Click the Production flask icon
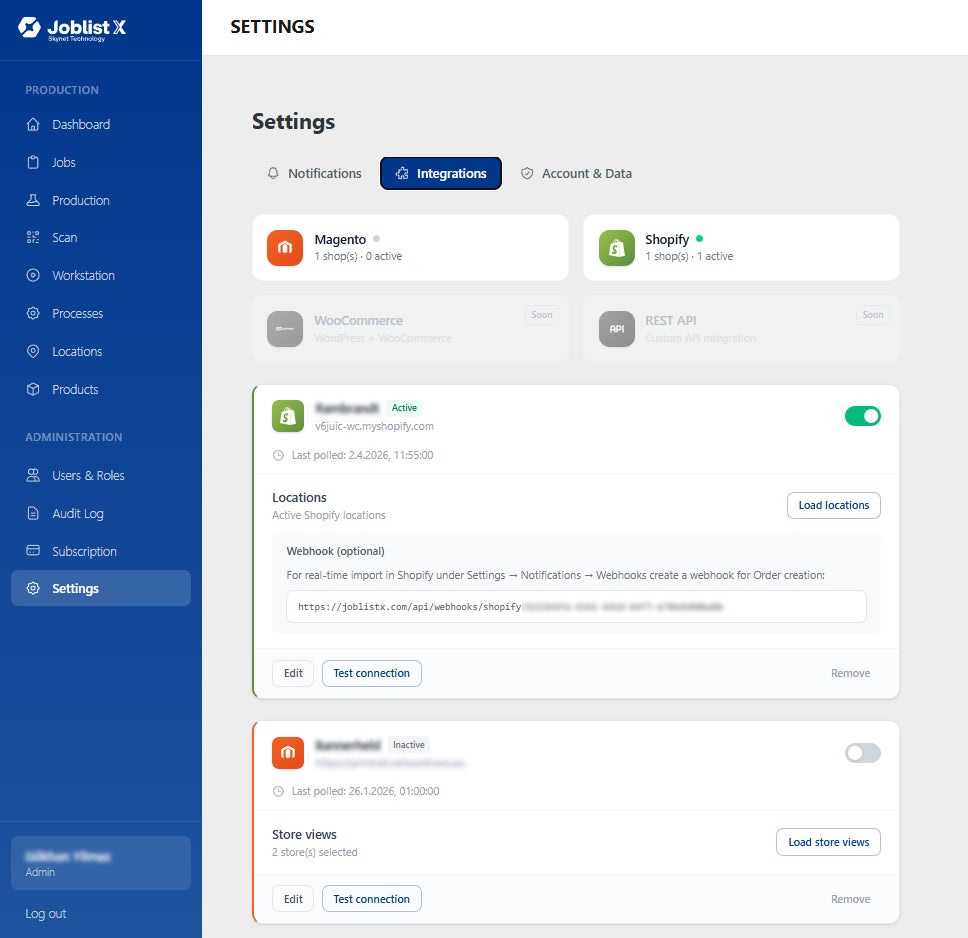Viewport: 968px width, 938px height. [x=33, y=200]
